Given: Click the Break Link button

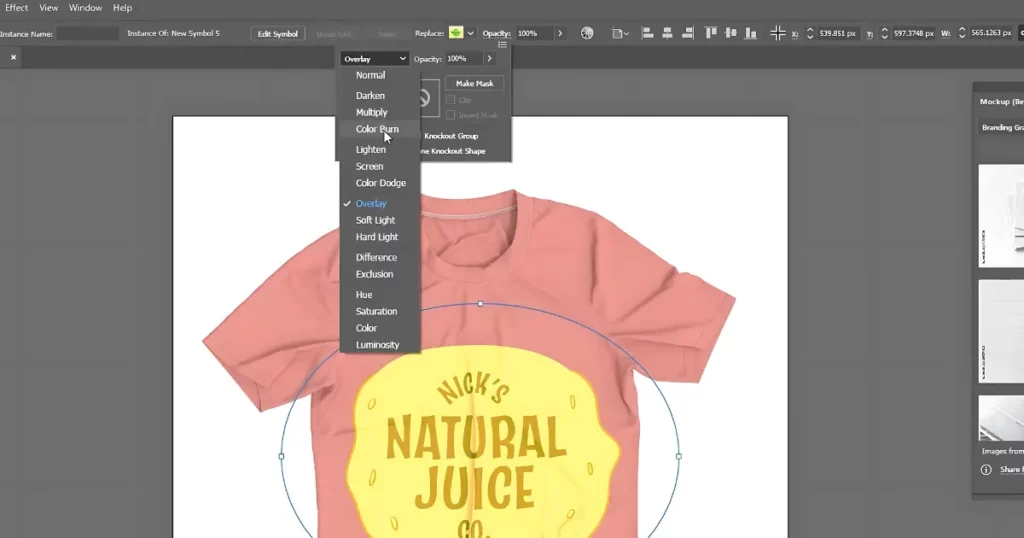Looking at the screenshot, I should [x=334, y=34].
